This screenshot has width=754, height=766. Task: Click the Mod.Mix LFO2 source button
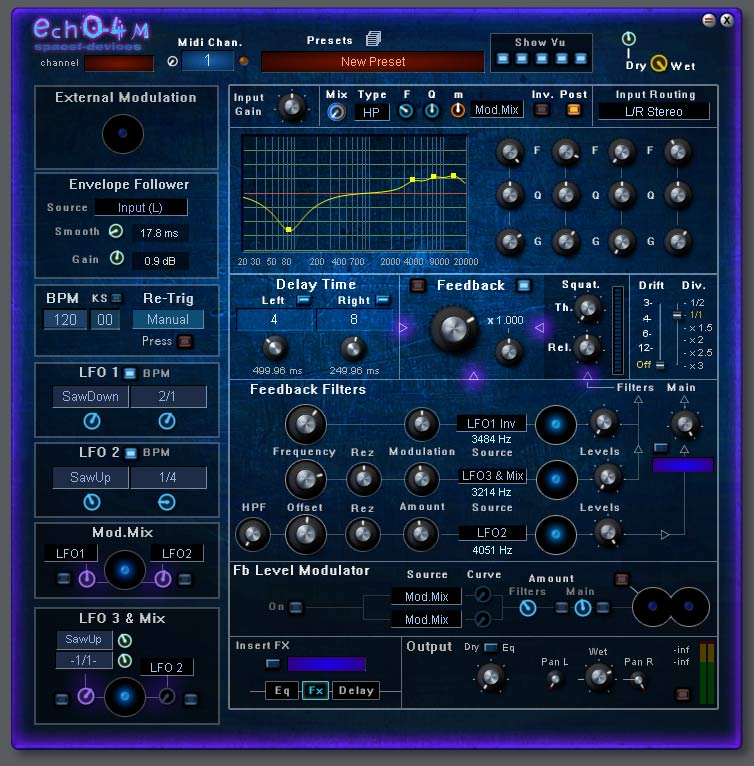(176, 553)
